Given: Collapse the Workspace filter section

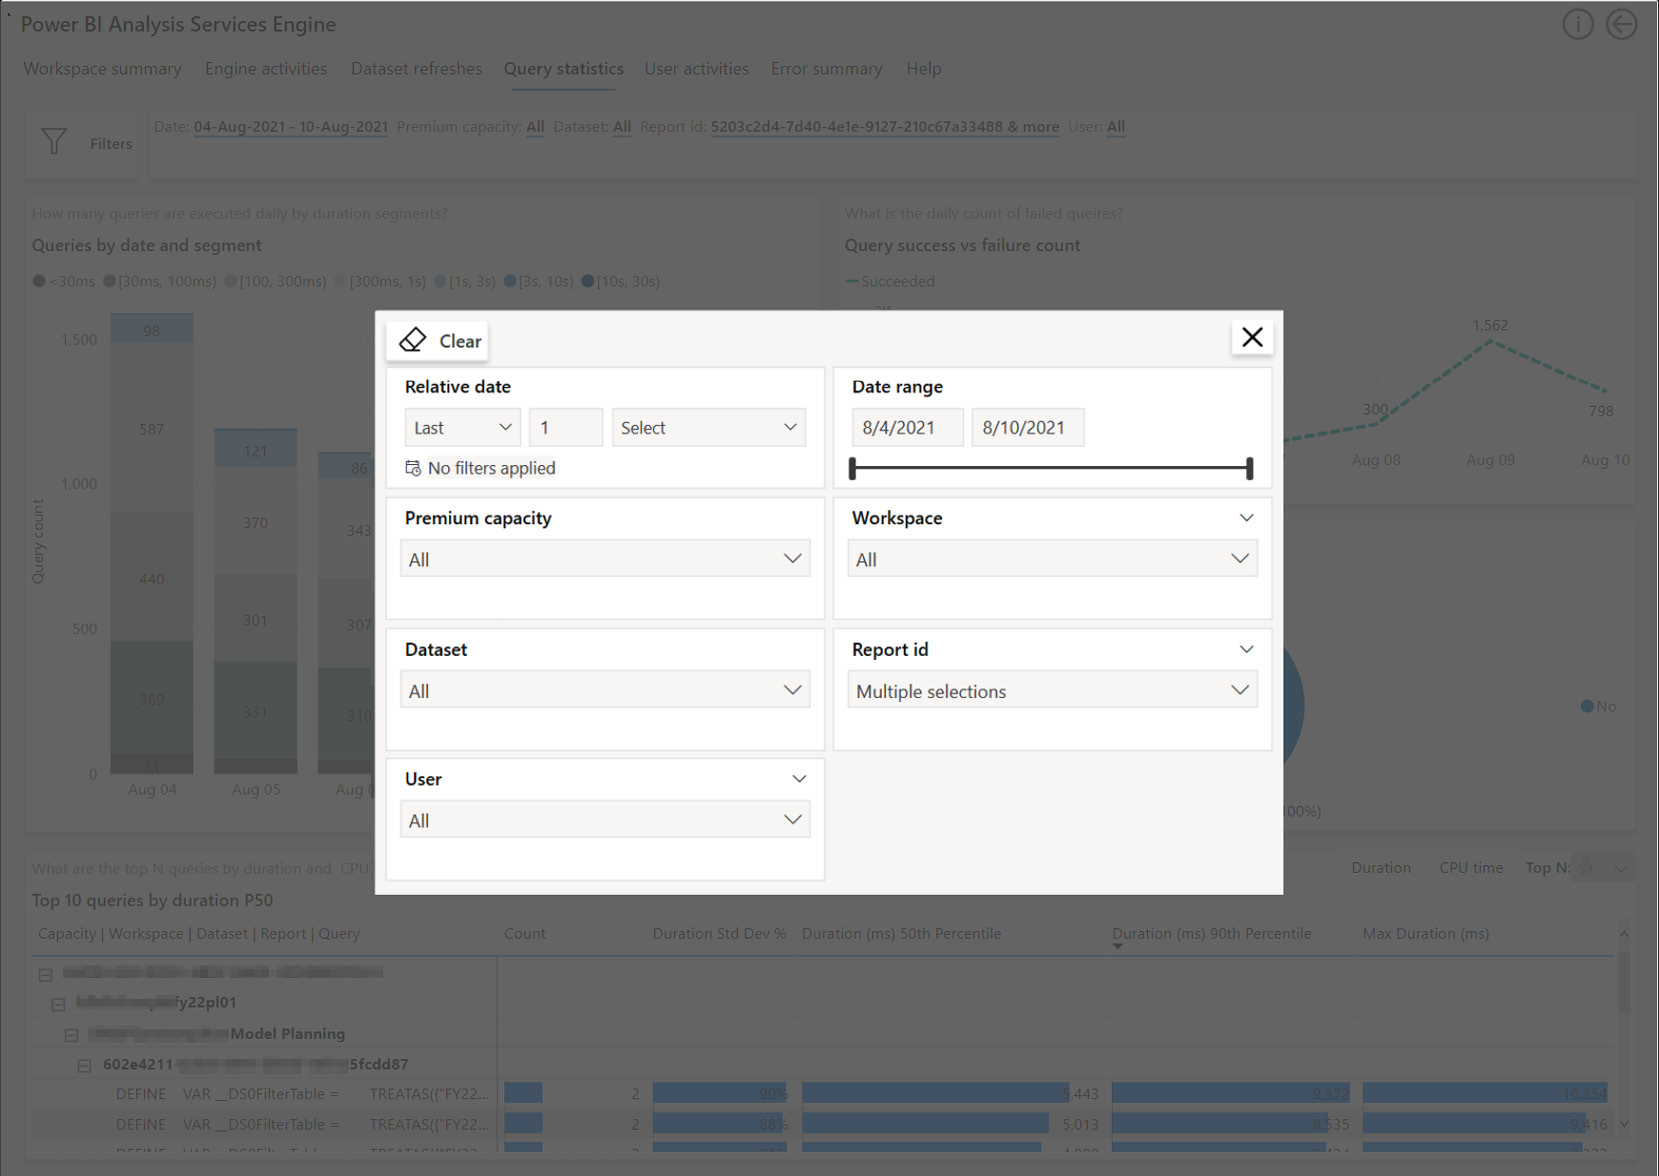Looking at the screenshot, I should (x=1246, y=518).
